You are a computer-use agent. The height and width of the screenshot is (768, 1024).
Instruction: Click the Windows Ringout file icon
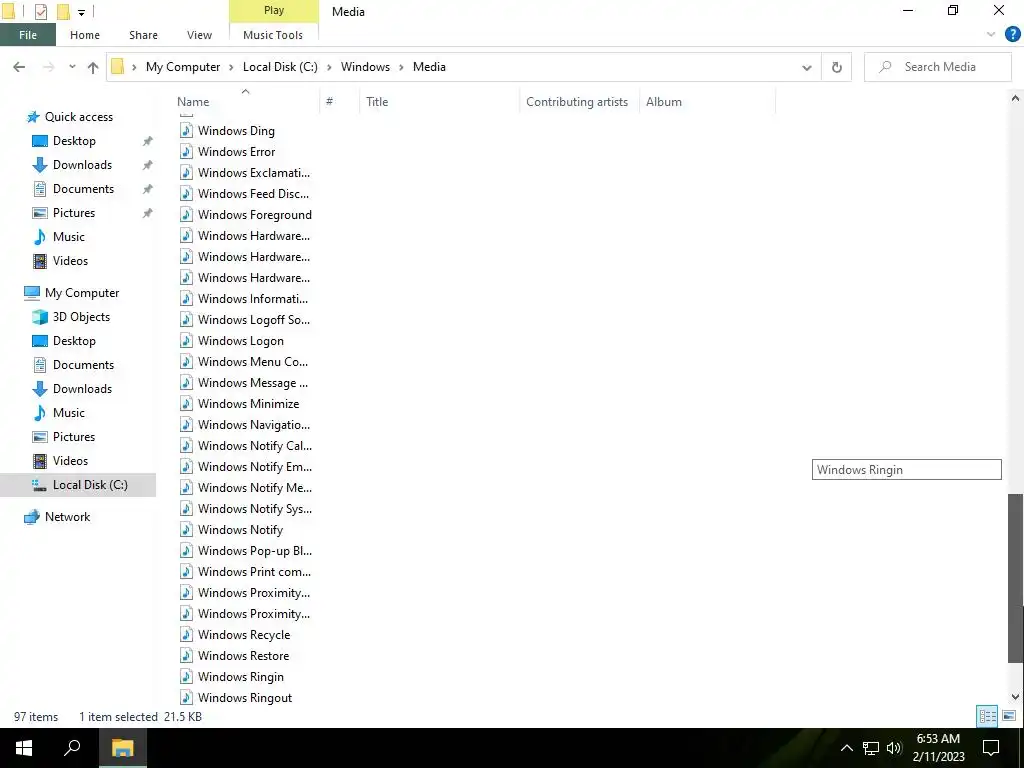point(186,697)
